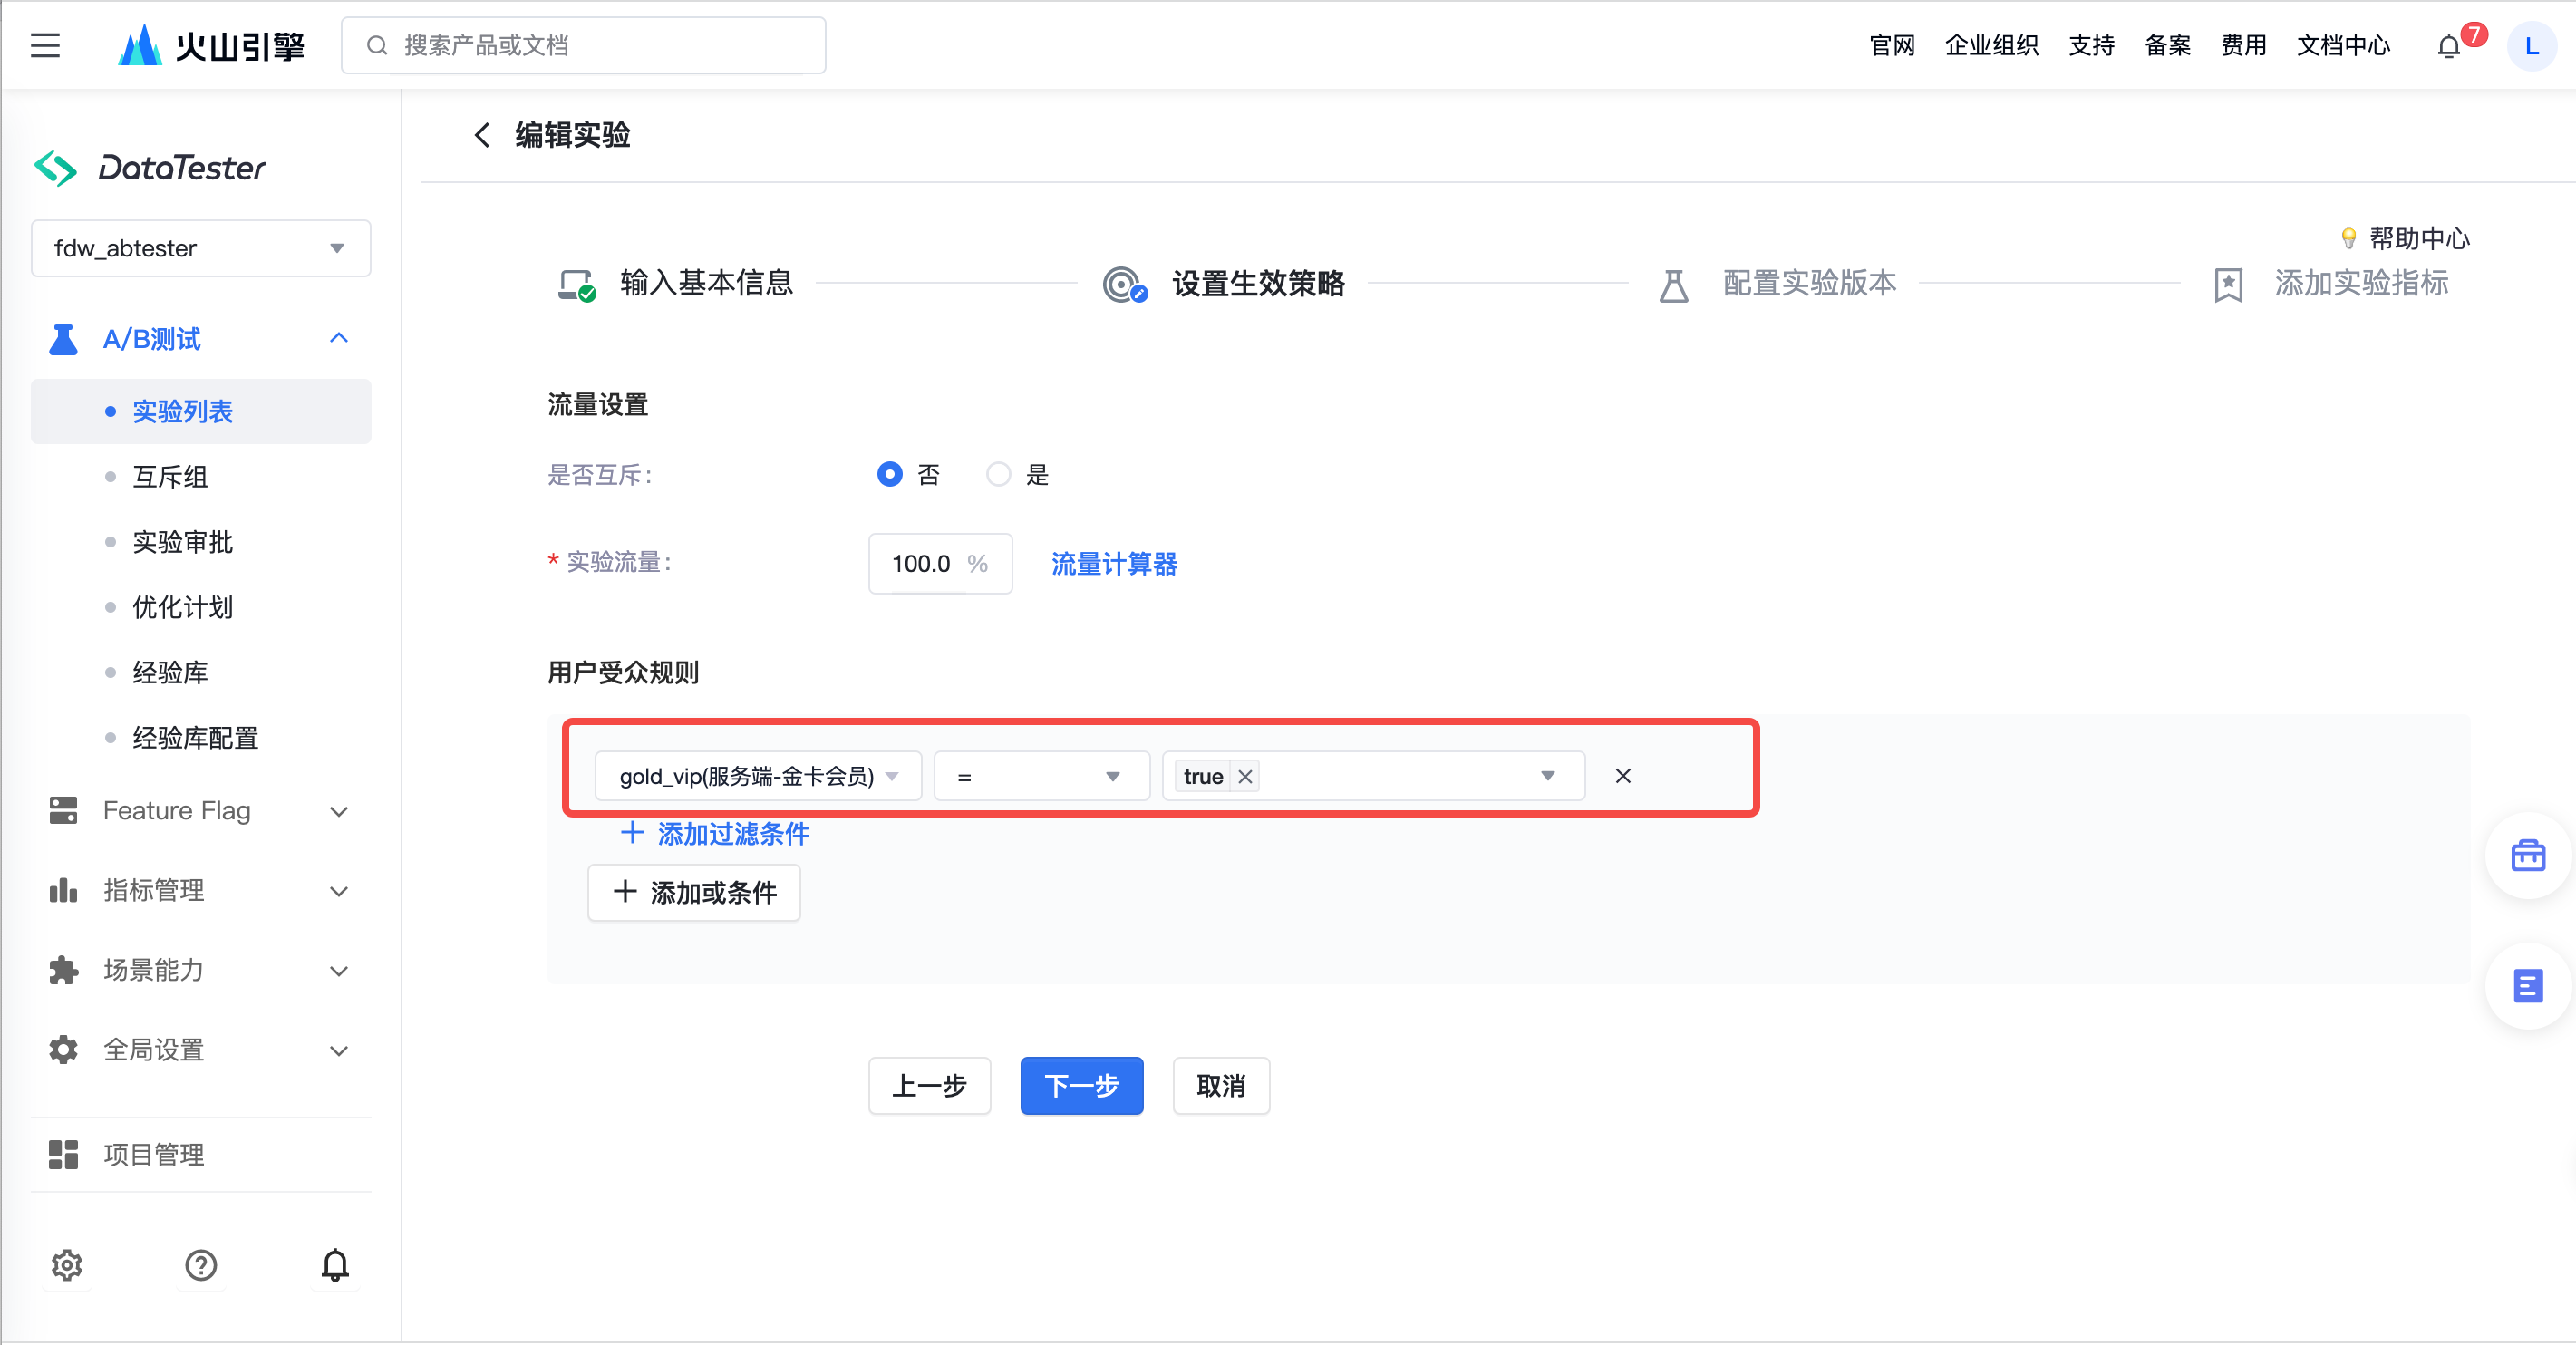Open 费用 in the top navigation
The width and height of the screenshot is (2576, 1345).
point(2243,46)
